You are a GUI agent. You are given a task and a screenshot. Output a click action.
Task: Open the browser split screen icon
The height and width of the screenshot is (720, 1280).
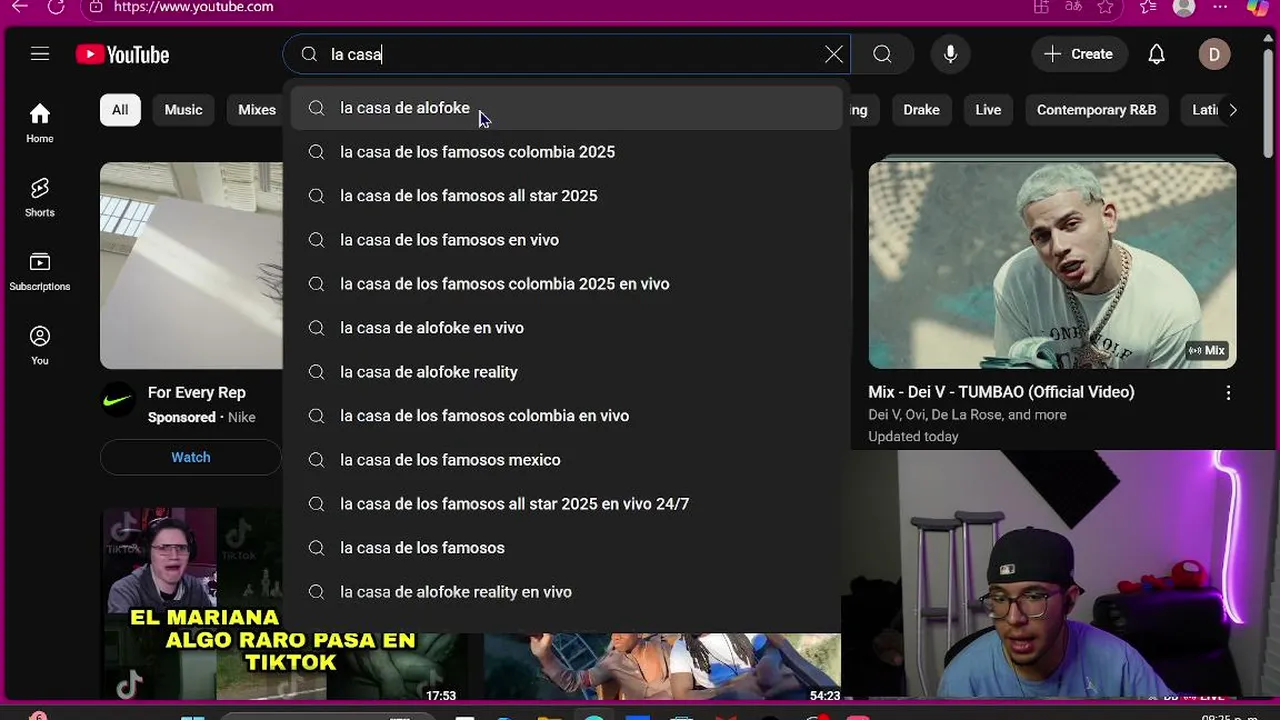point(1041,7)
